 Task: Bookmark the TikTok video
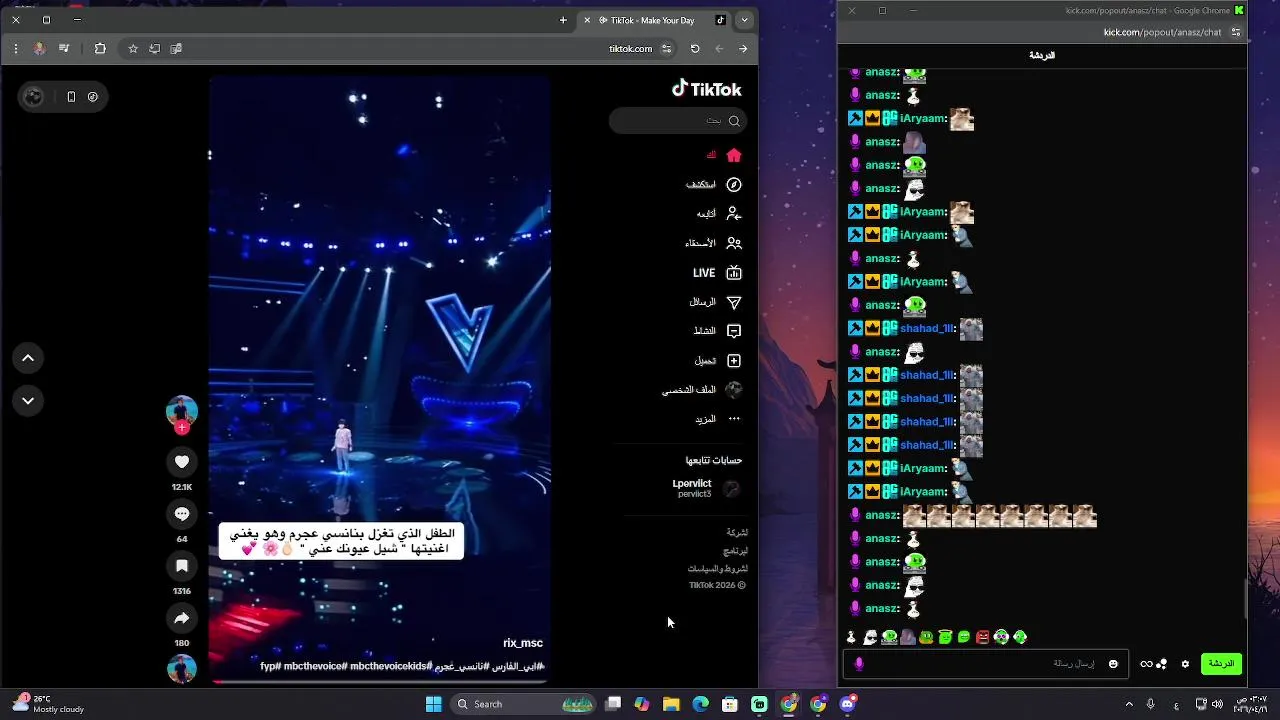tap(182, 566)
